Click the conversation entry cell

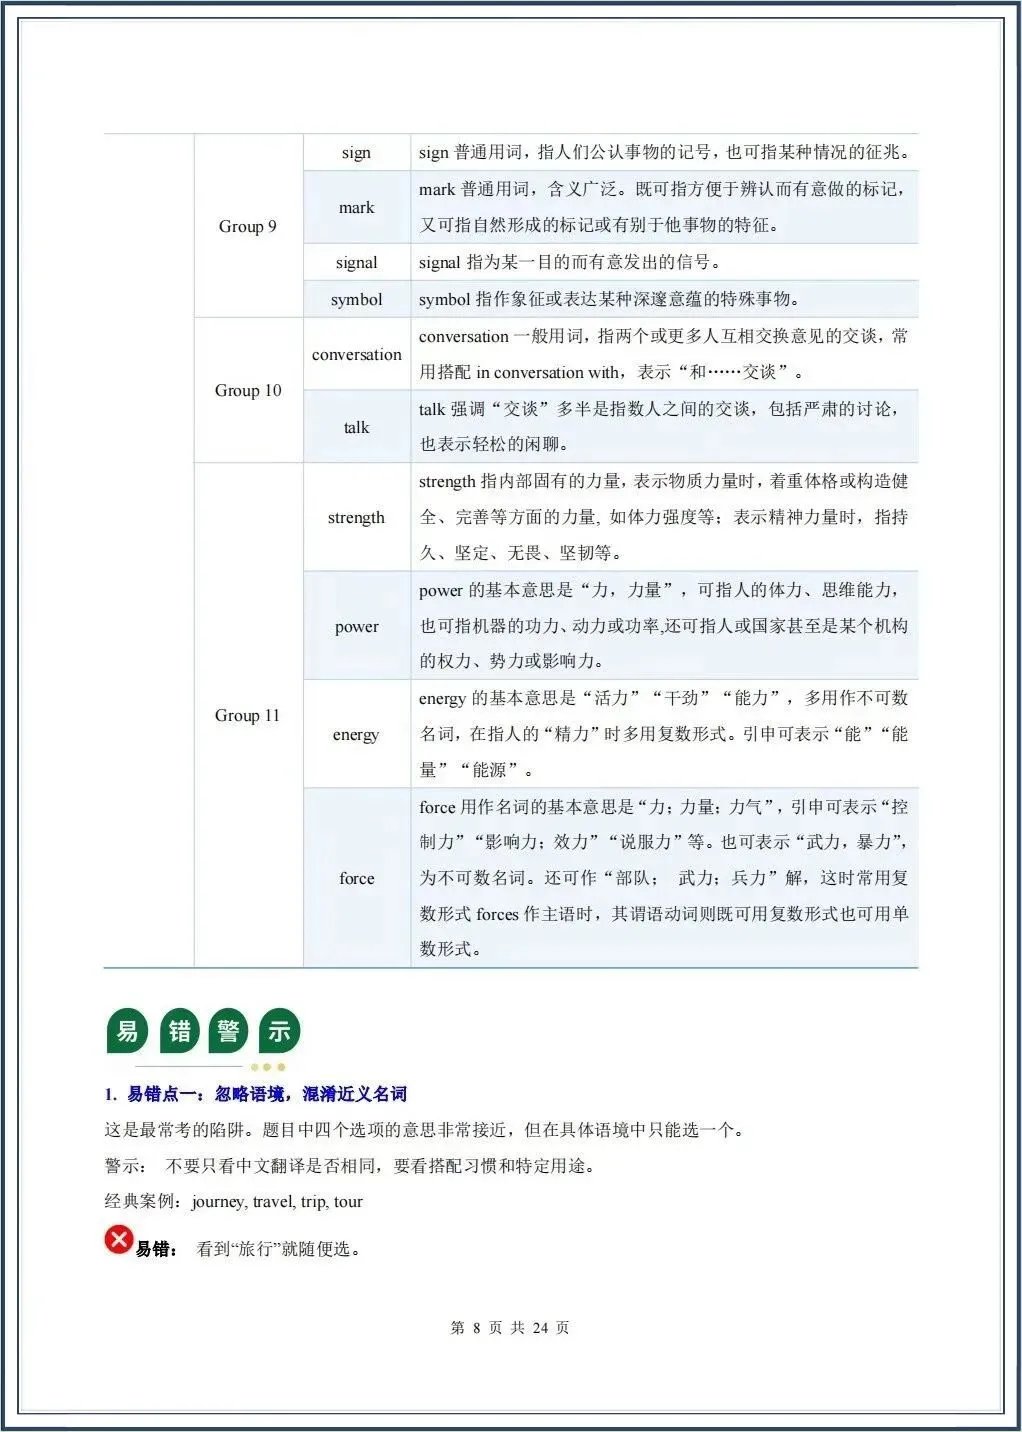(x=356, y=355)
